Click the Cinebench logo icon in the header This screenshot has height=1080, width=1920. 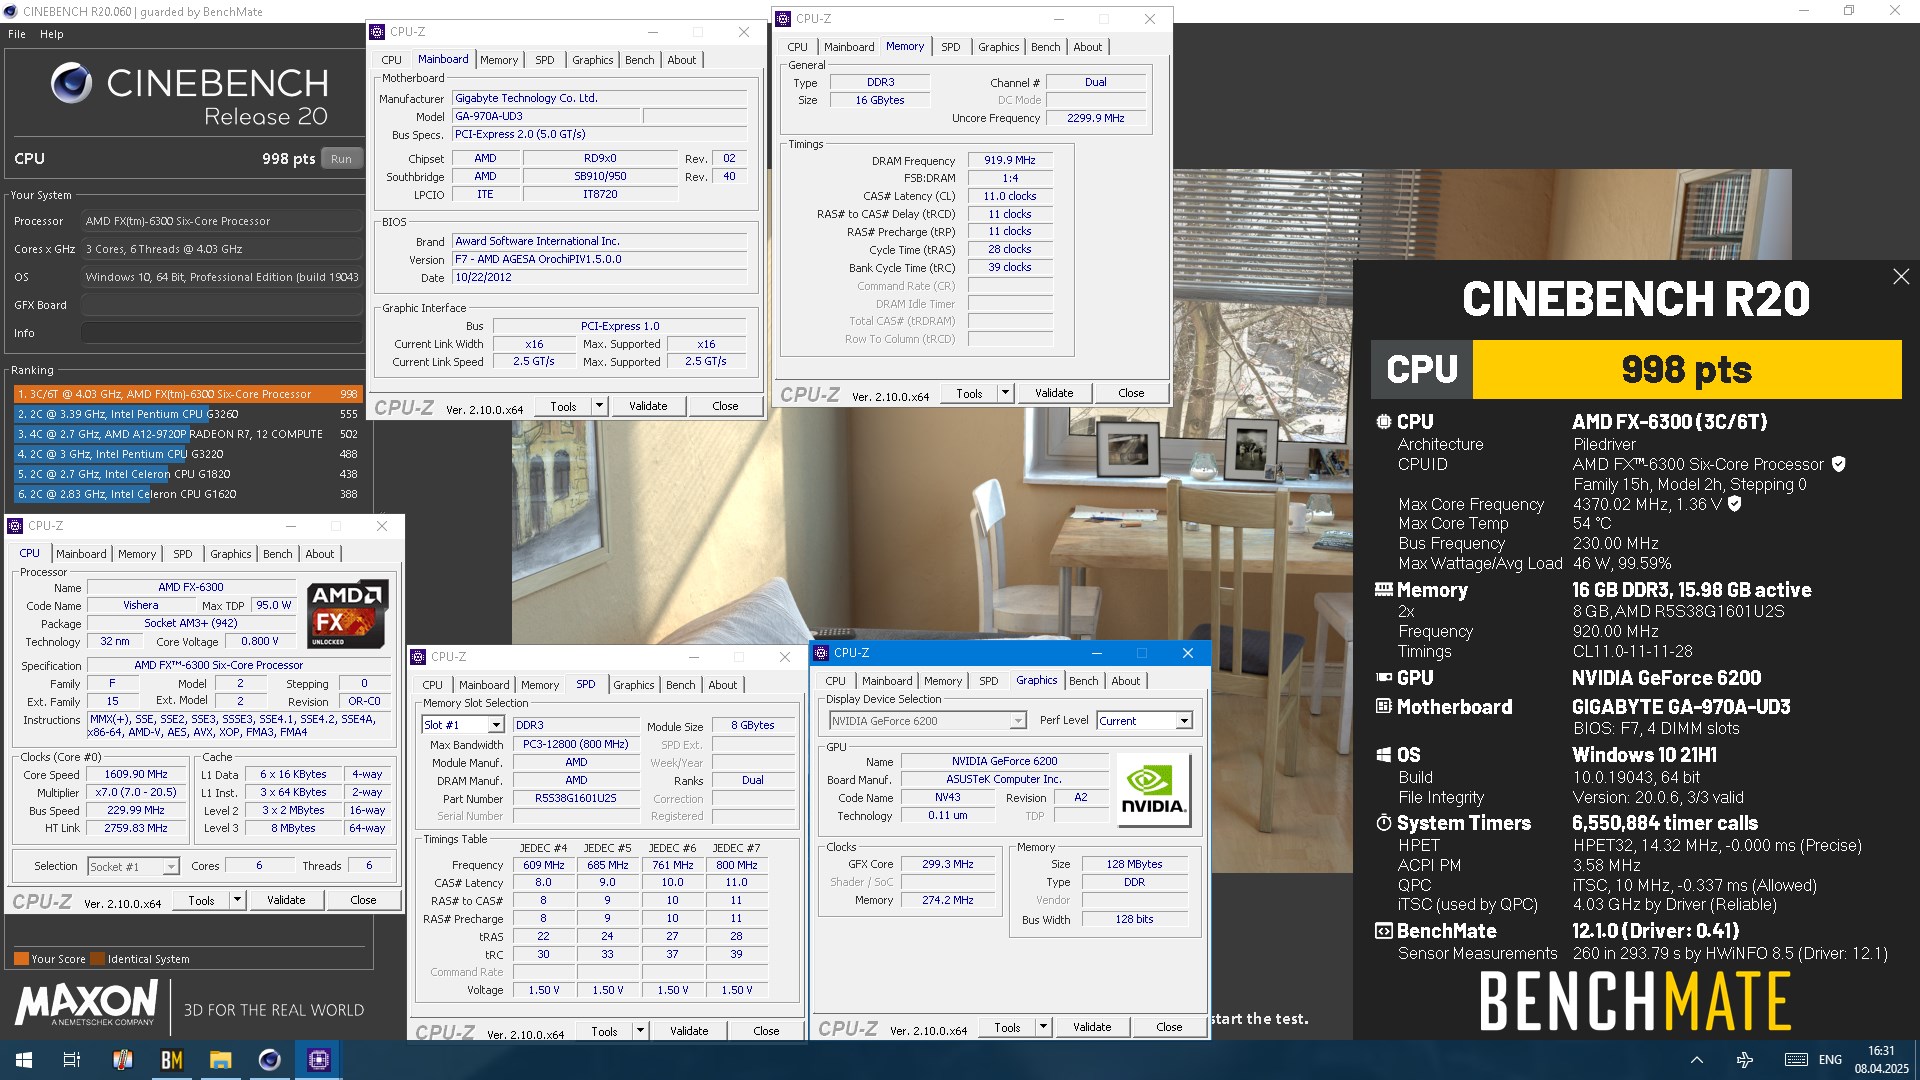pyautogui.click(x=71, y=83)
